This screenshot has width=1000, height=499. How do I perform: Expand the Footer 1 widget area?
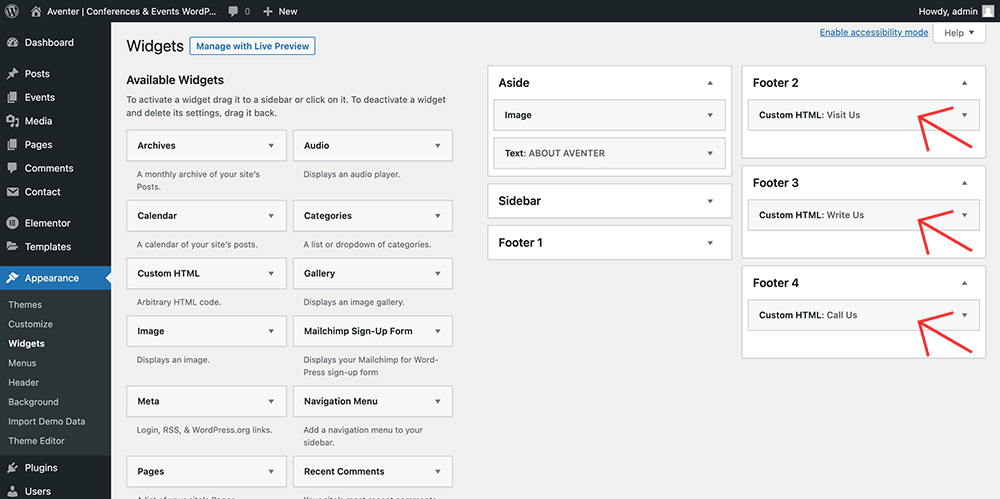[710, 243]
